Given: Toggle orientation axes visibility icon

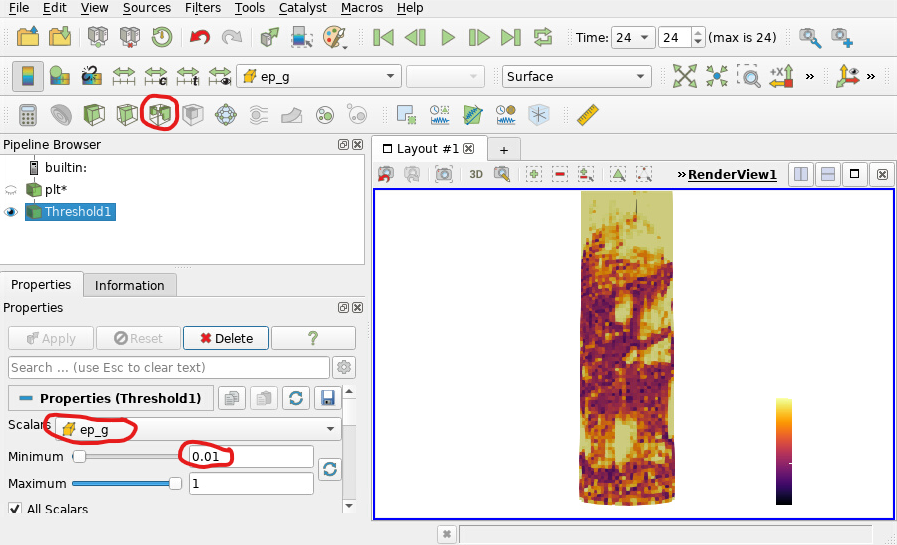Looking at the screenshot, I should (x=847, y=76).
